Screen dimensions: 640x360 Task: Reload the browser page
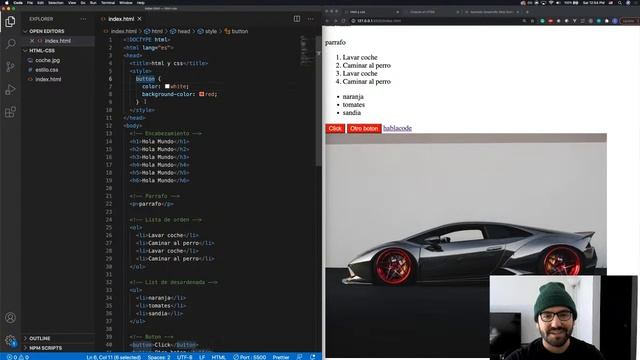pos(344,21)
